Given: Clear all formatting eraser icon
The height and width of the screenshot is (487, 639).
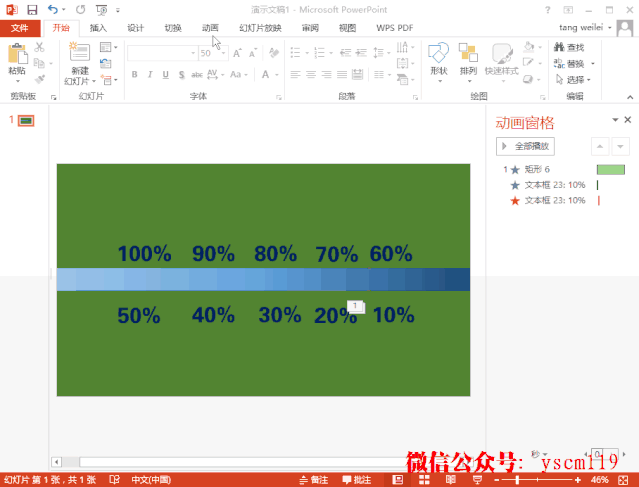Looking at the screenshot, I should click(x=273, y=53).
